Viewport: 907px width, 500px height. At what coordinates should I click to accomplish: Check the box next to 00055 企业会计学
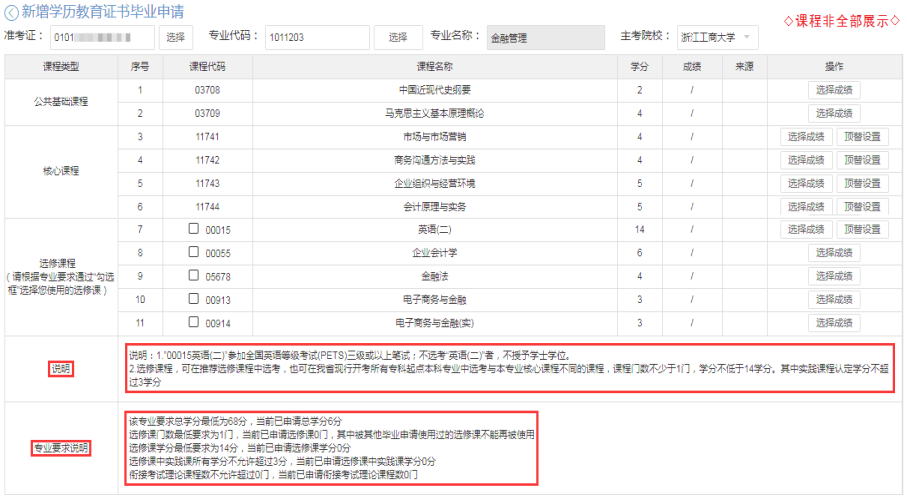(194, 252)
